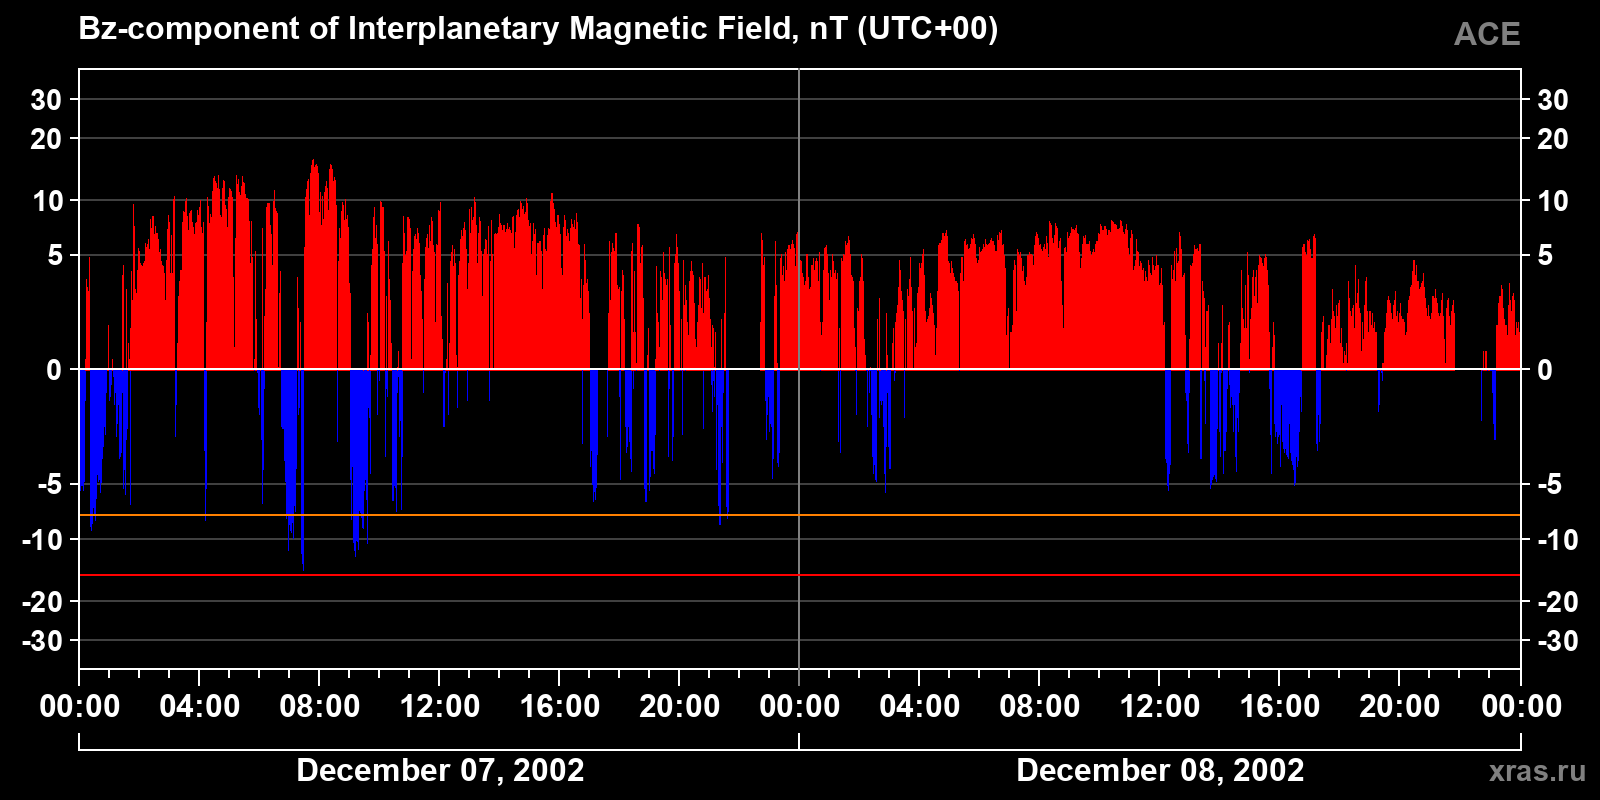Click the ACE source label
The width and height of the screenshot is (1600, 800).
coord(1487,35)
